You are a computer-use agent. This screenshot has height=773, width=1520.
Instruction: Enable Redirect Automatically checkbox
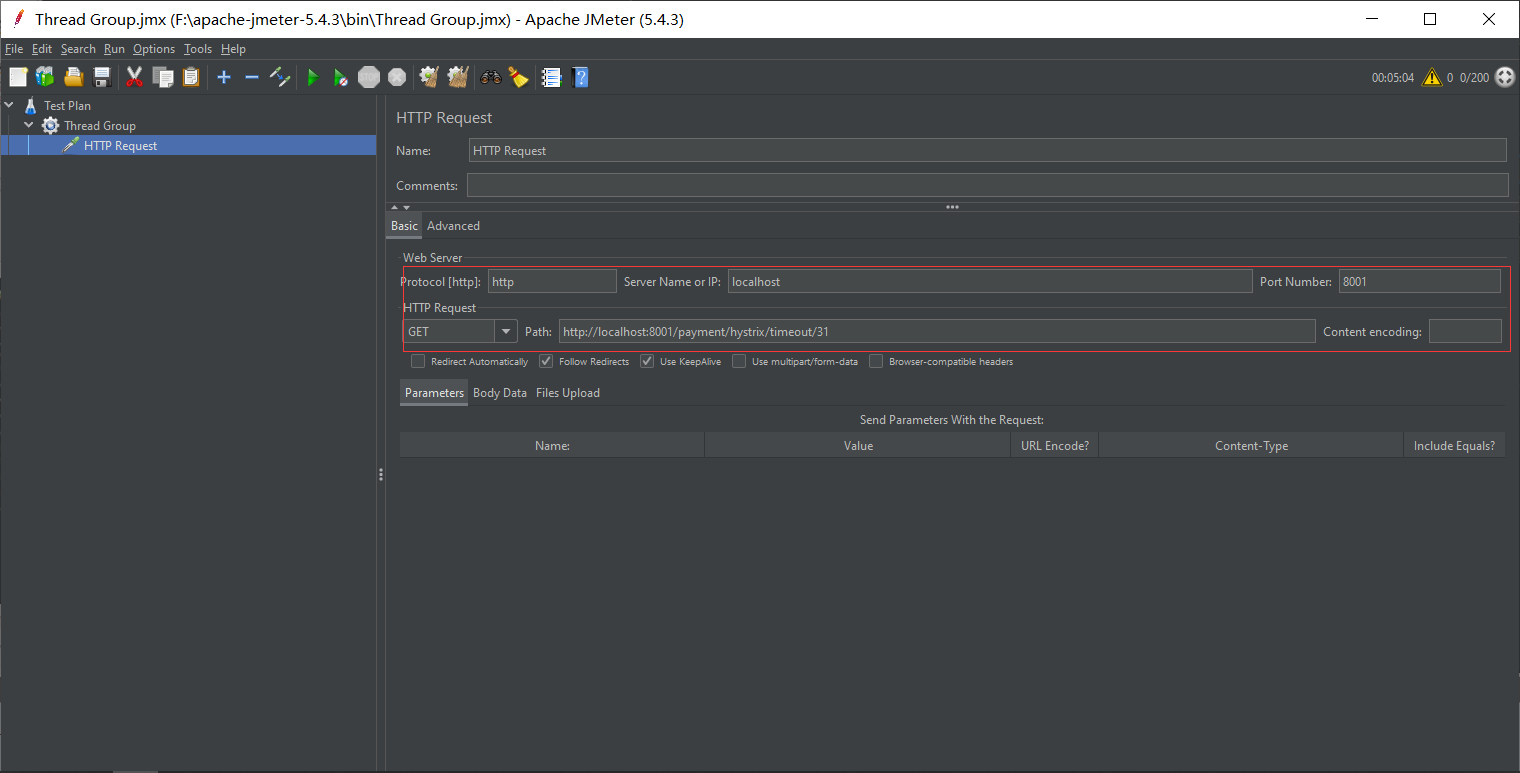point(418,361)
